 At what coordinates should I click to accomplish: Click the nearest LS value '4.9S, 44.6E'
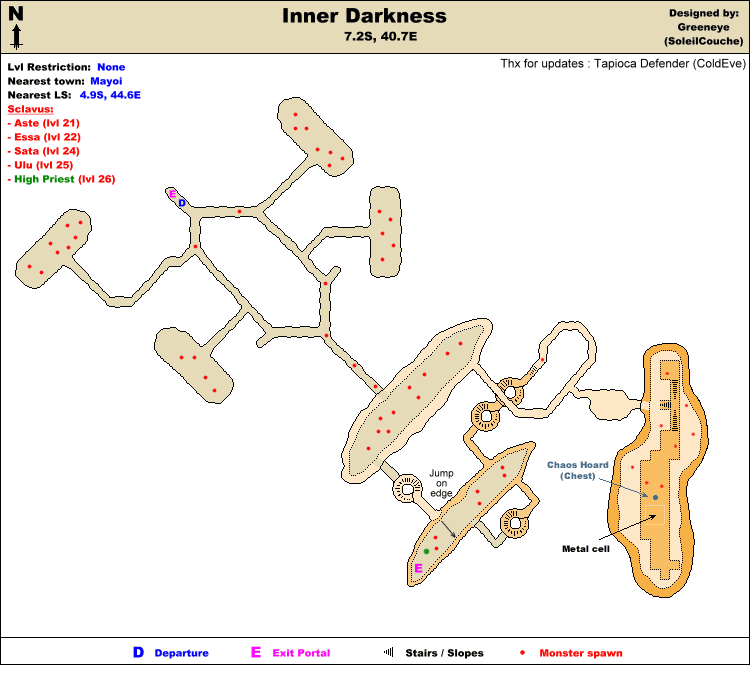pyautogui.click(x=110, y=95)
